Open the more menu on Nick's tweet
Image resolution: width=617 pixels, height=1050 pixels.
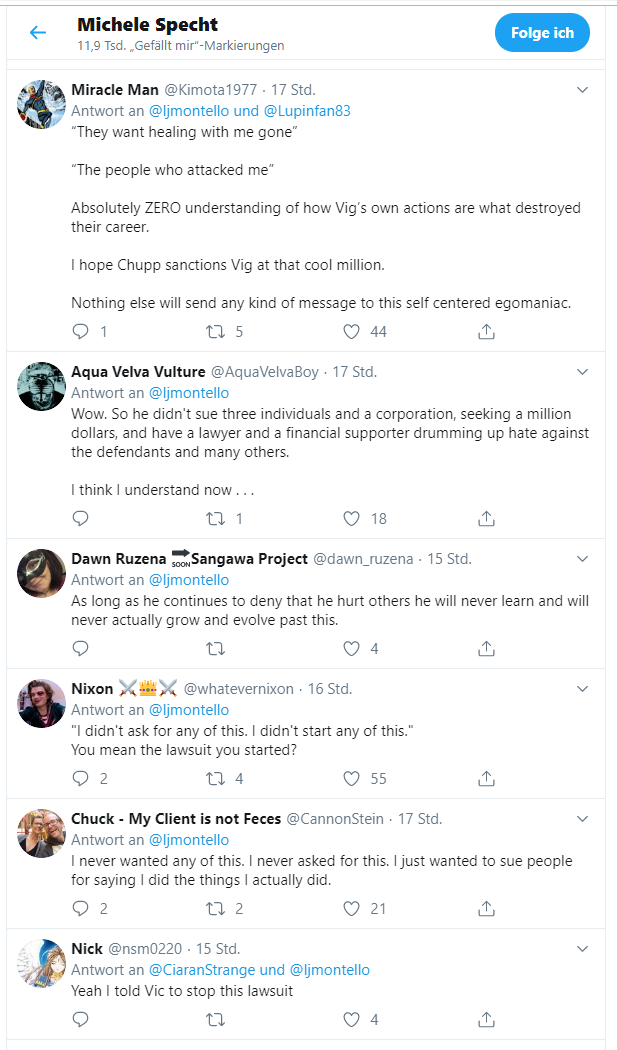(582, 948)
